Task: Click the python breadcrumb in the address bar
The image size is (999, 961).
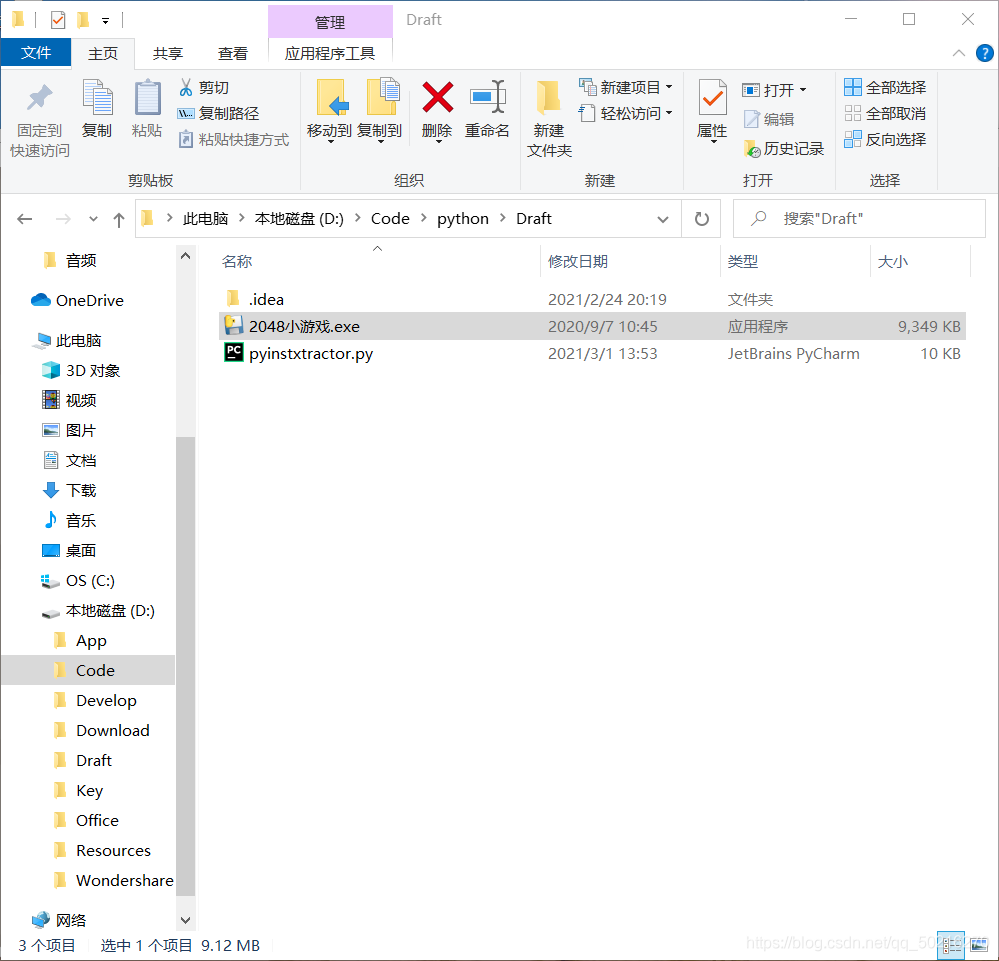Action: pyautogui.click(x=463, y=219)
